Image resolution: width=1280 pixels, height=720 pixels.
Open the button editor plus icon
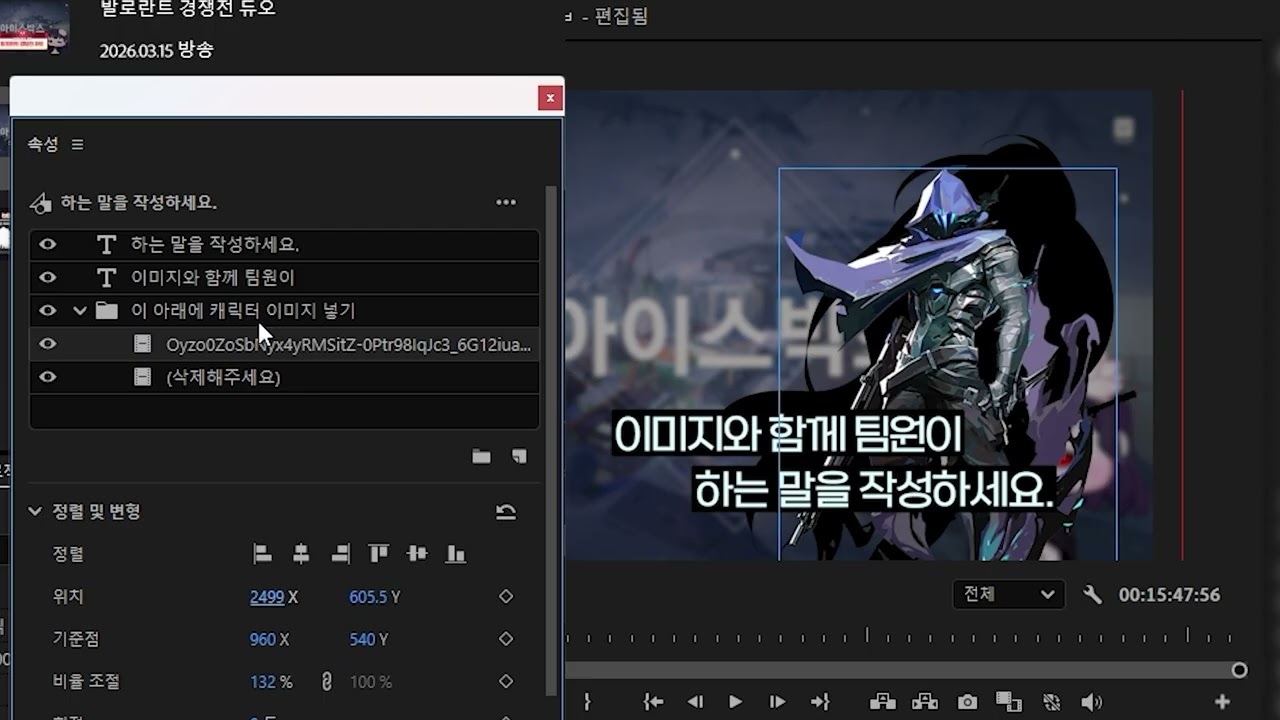(x=1222, y=702)
